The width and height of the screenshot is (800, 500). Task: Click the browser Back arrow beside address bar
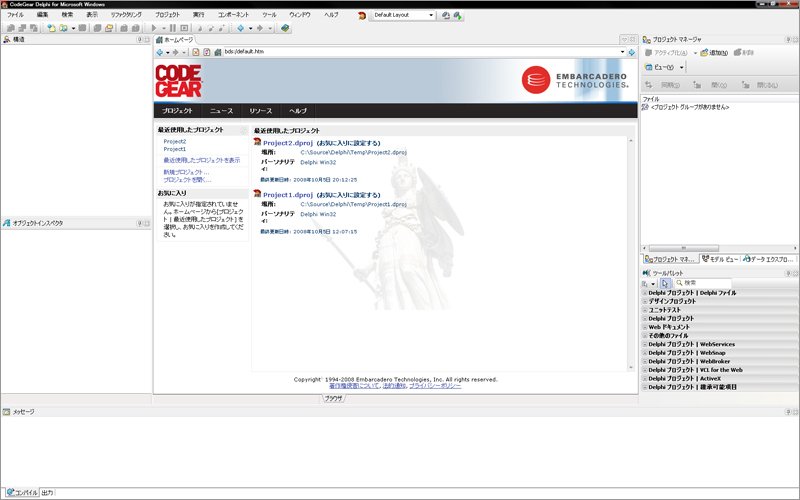tap(160, 52)
